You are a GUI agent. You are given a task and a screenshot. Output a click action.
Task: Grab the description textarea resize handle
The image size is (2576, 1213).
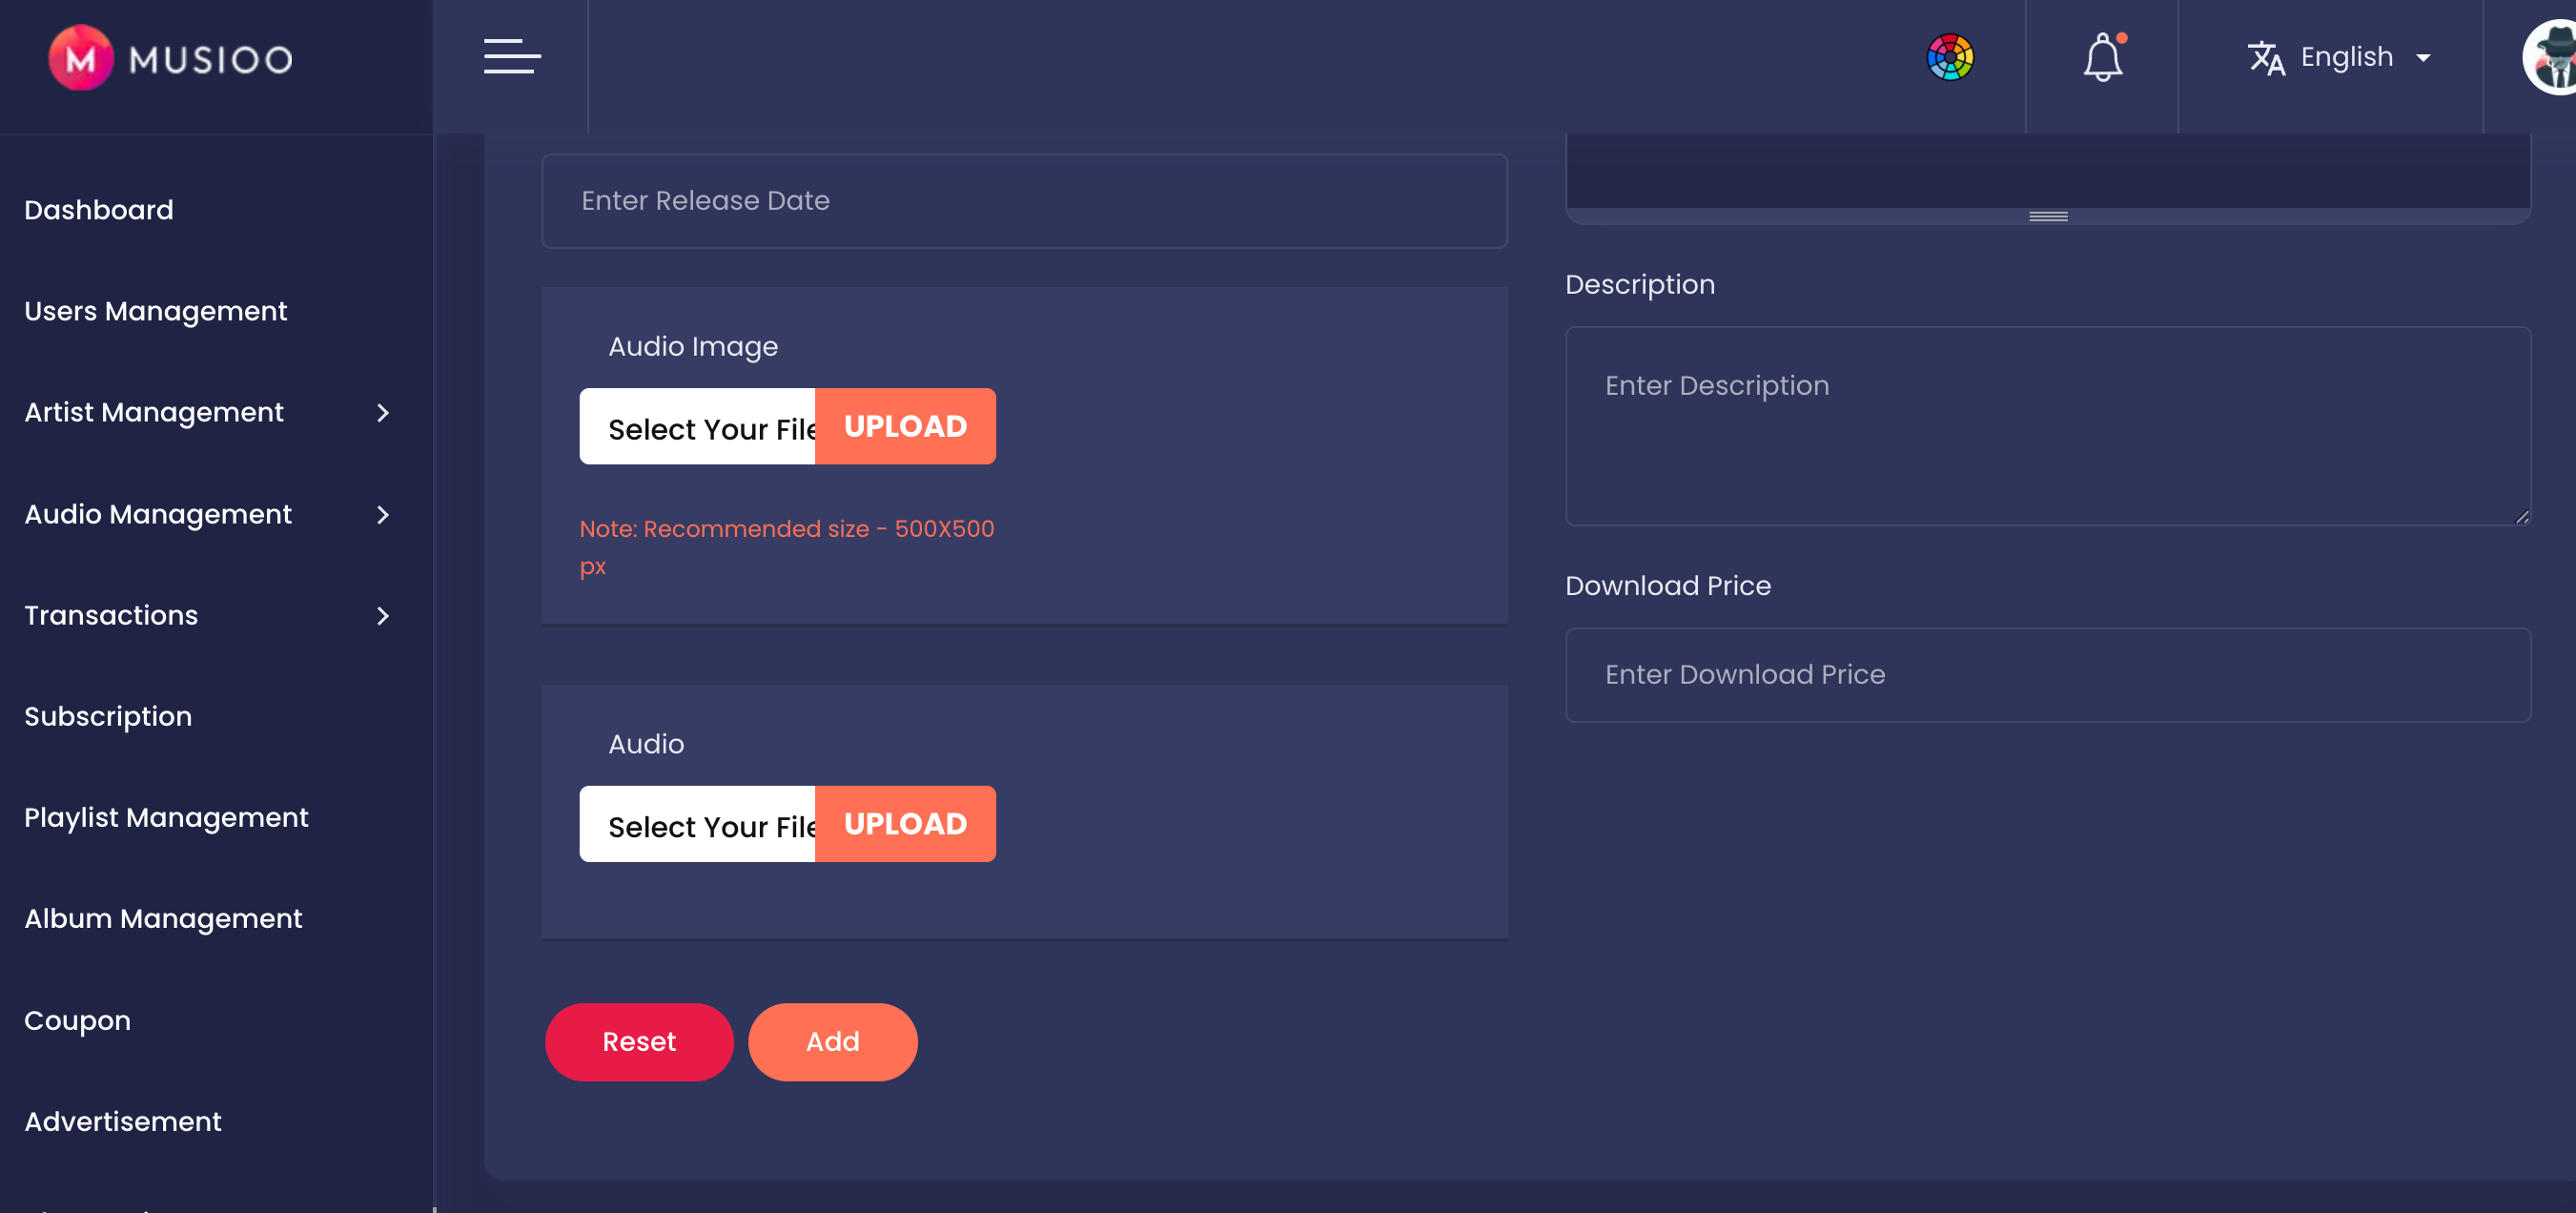(x=2521, y=517)
